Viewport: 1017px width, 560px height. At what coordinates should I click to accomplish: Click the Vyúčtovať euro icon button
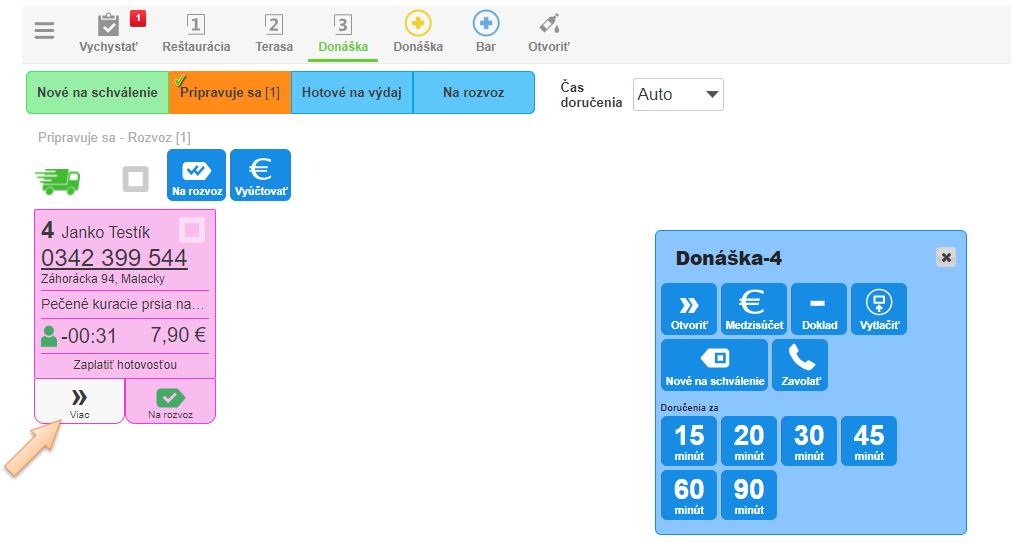260,175
